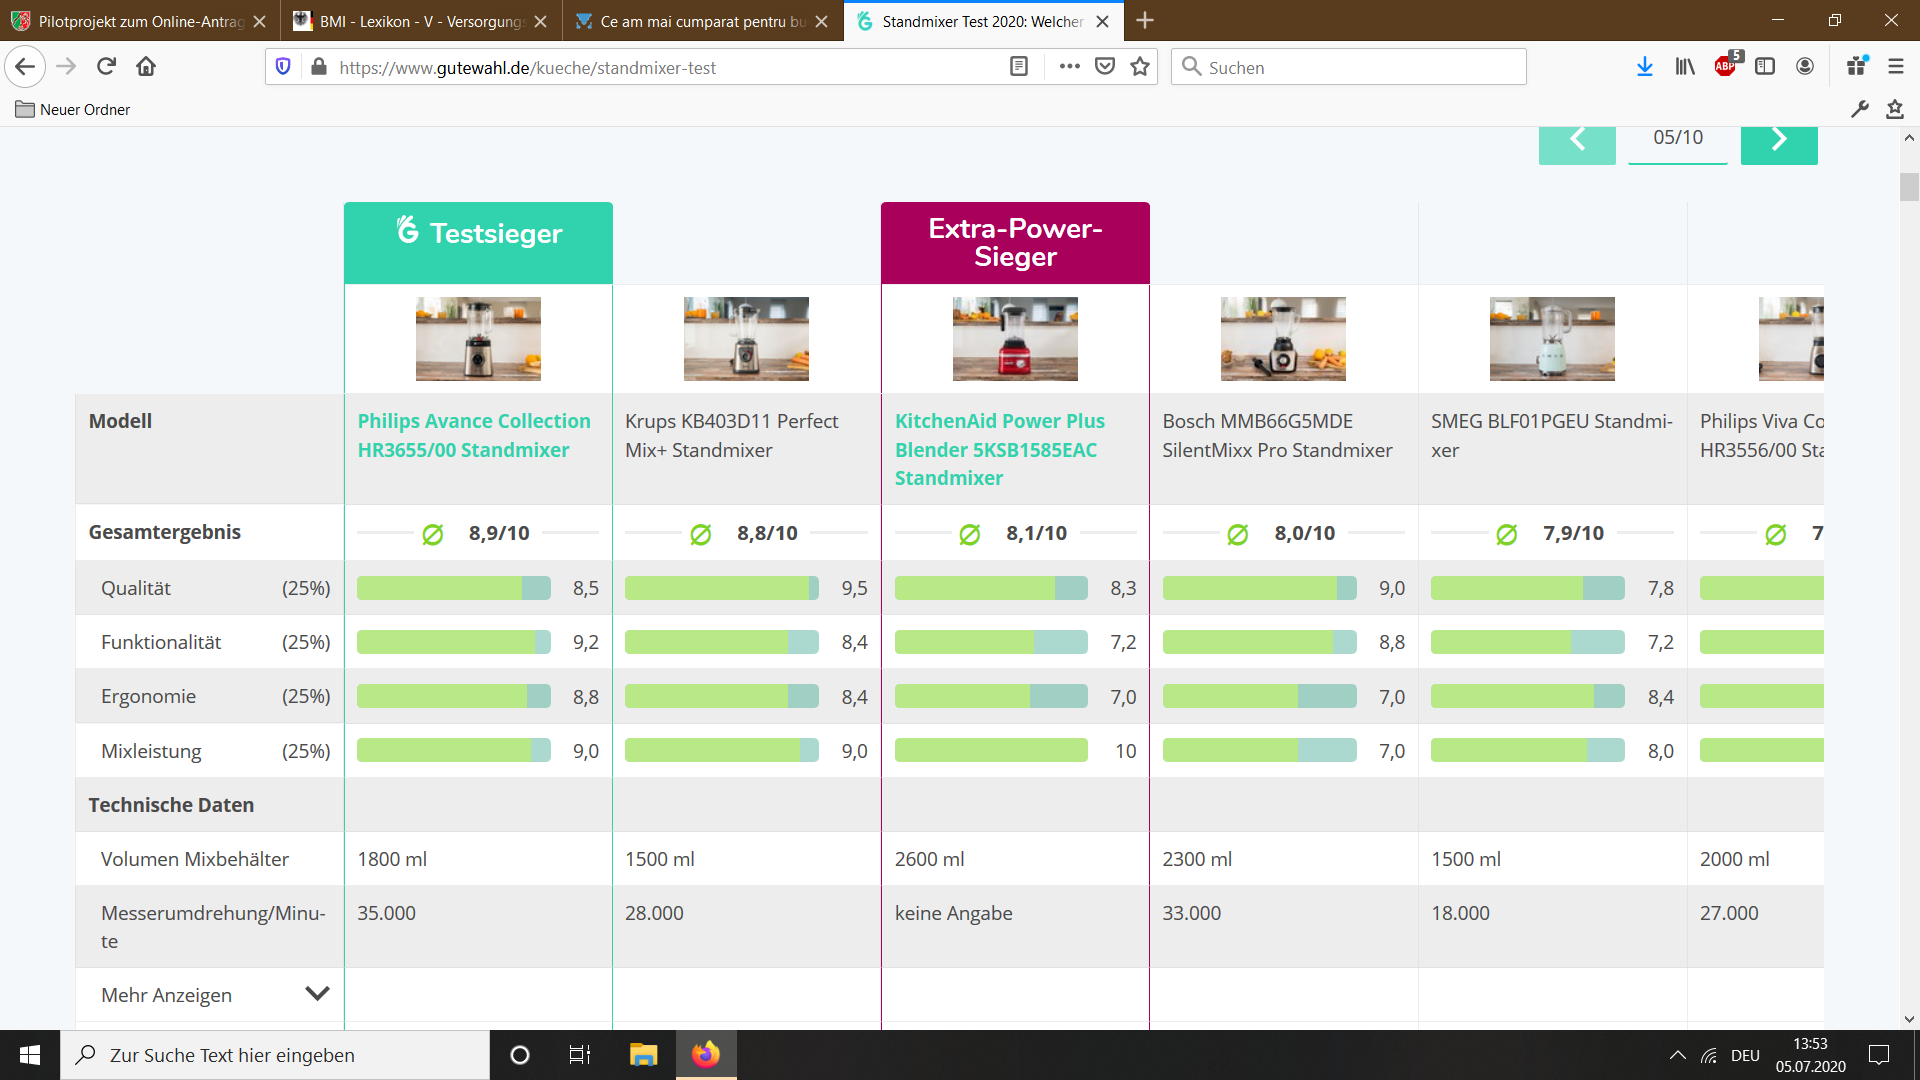
Task: Open page actions three-dot menu
Action: pyautogui.click(x=1069, y=67)
